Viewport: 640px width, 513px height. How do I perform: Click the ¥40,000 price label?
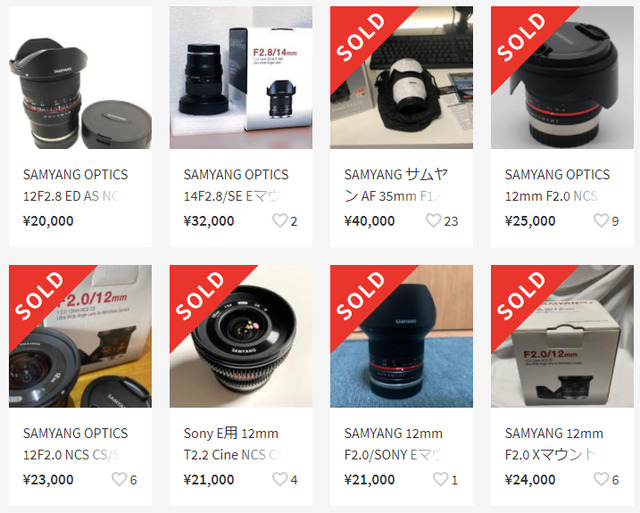point(369,221)
